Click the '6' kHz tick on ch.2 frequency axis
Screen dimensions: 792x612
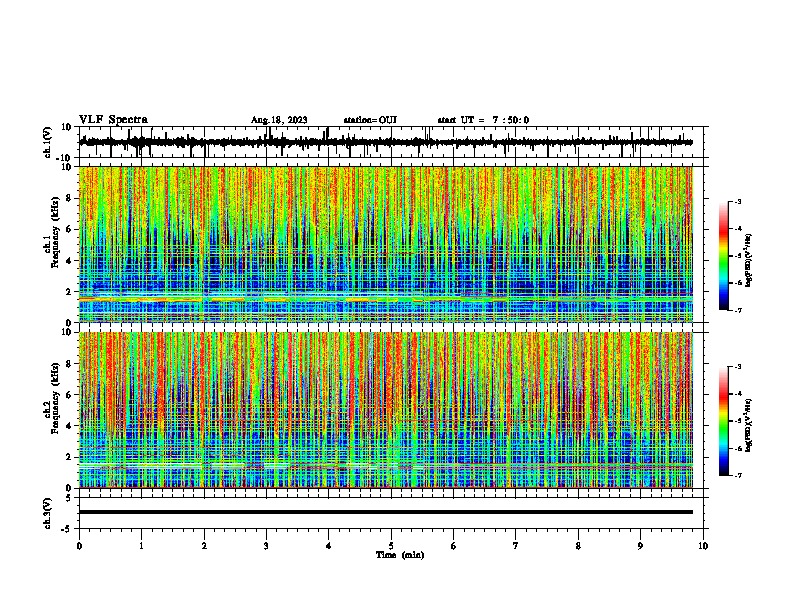point(69,394)
